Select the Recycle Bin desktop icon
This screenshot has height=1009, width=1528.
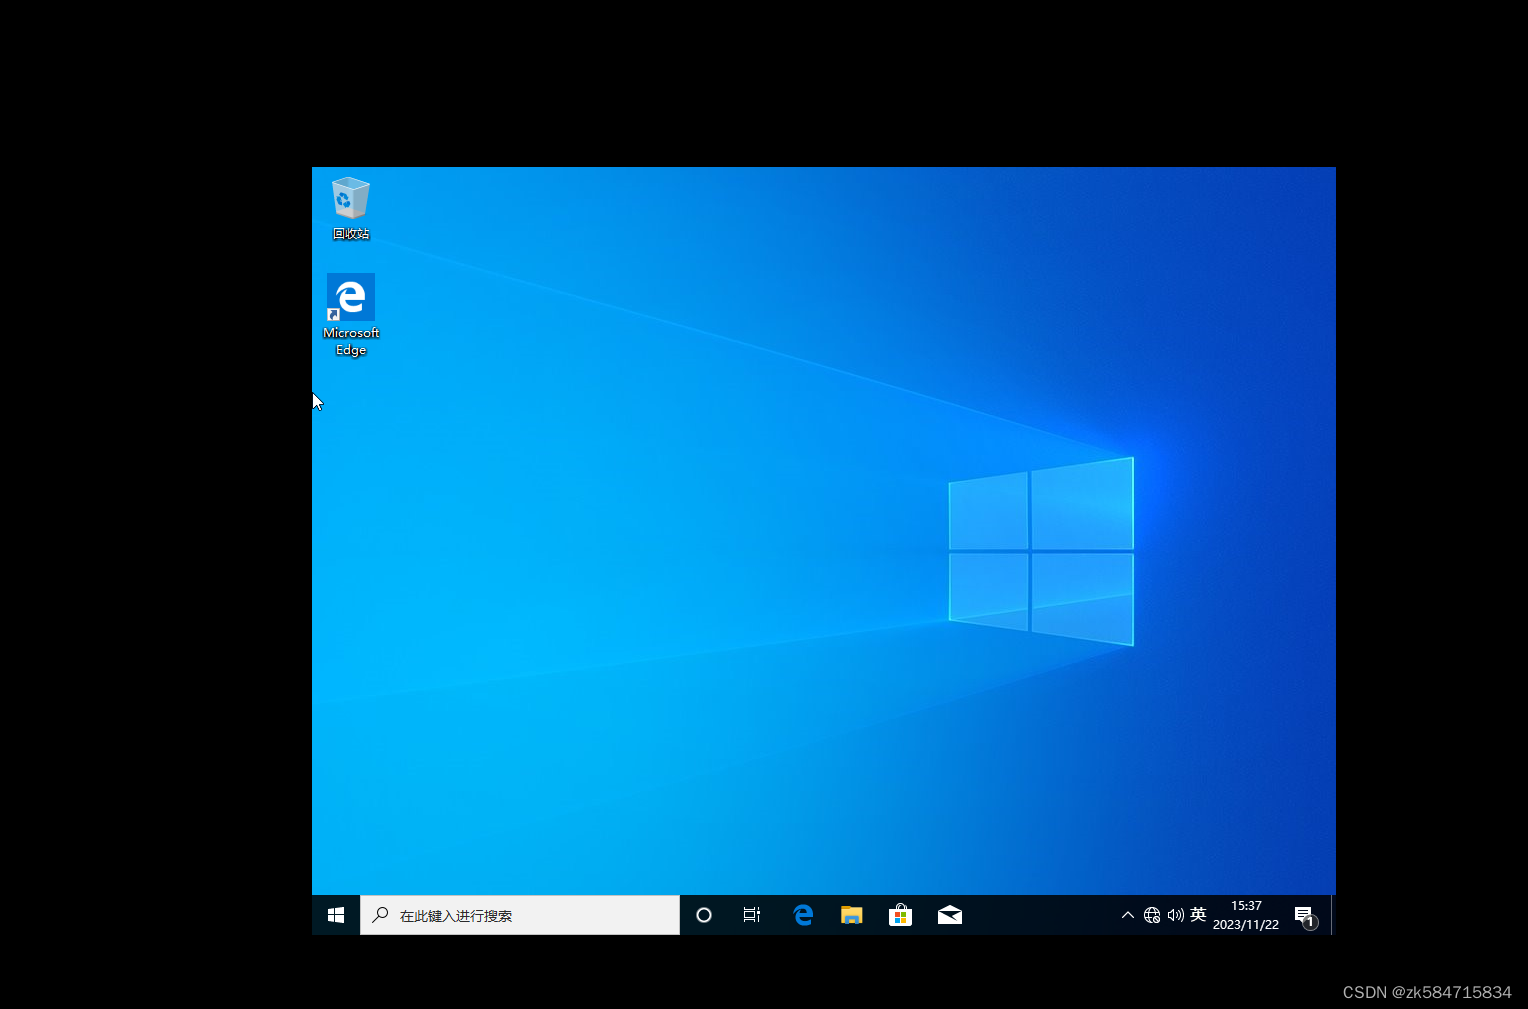pos(351,208)
